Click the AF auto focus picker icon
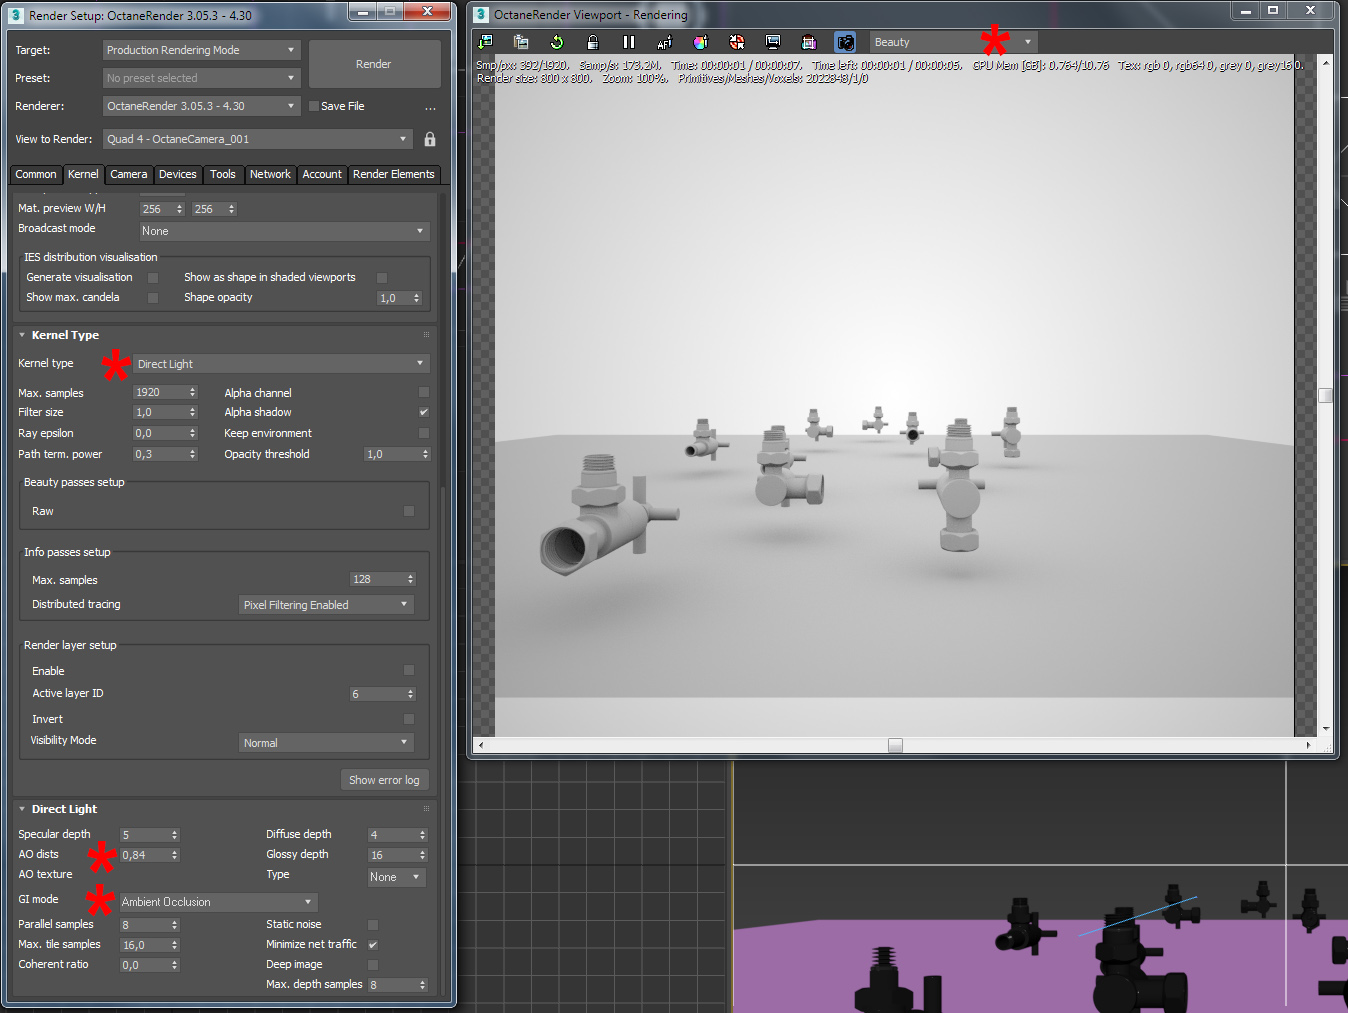Image resolution: width=1348 pixels, height=1013 pixels. point(665,42)
